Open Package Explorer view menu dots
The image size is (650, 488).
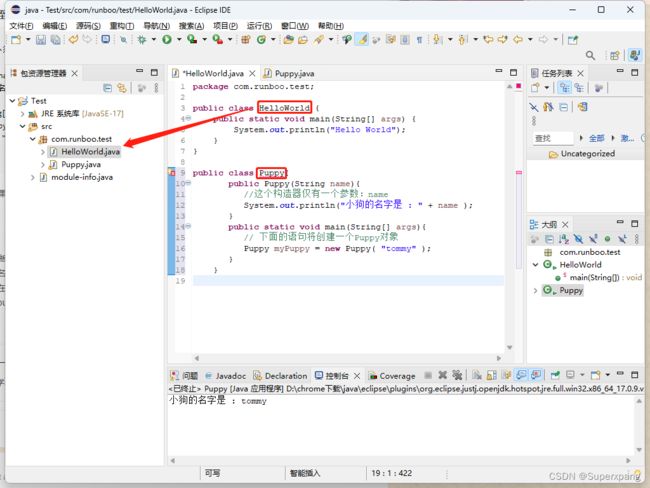156,87
